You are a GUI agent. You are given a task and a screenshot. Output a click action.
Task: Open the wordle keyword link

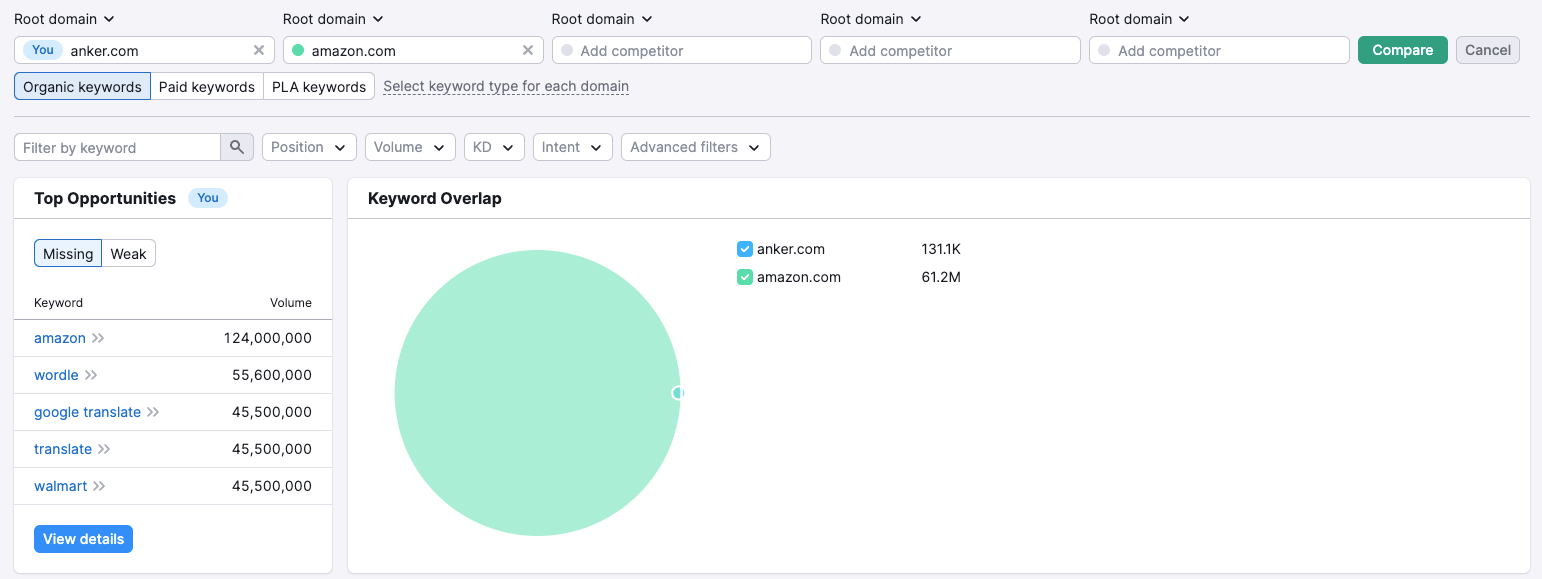[x=56, y=375]
